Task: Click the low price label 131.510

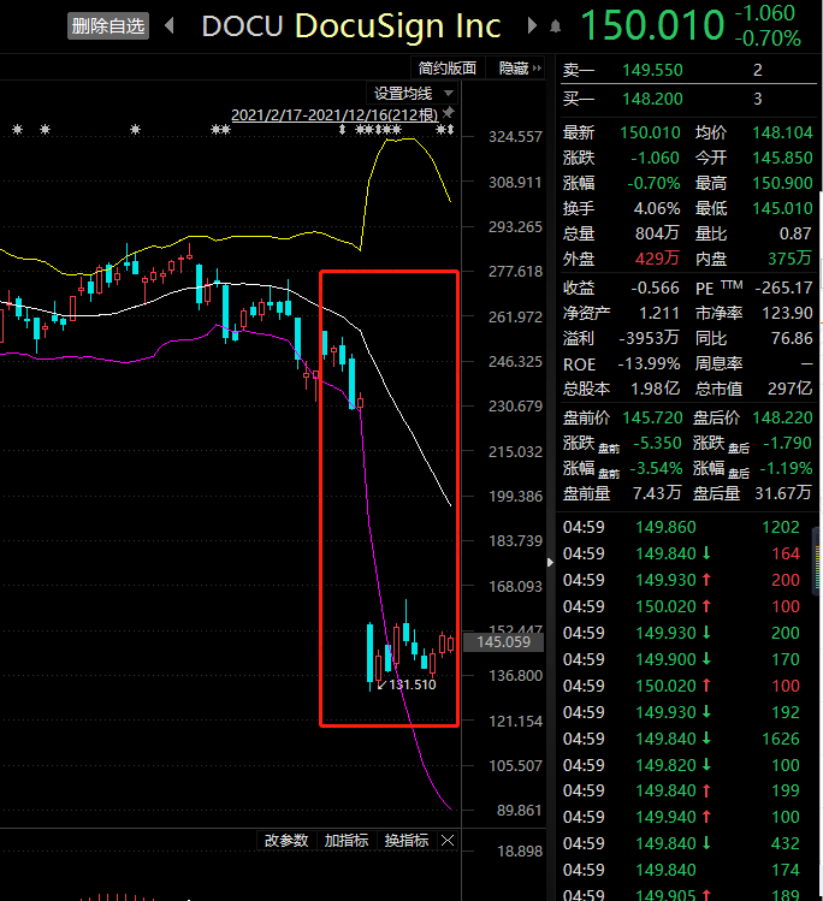Action: pyautogui.click(x=412, y=685)
